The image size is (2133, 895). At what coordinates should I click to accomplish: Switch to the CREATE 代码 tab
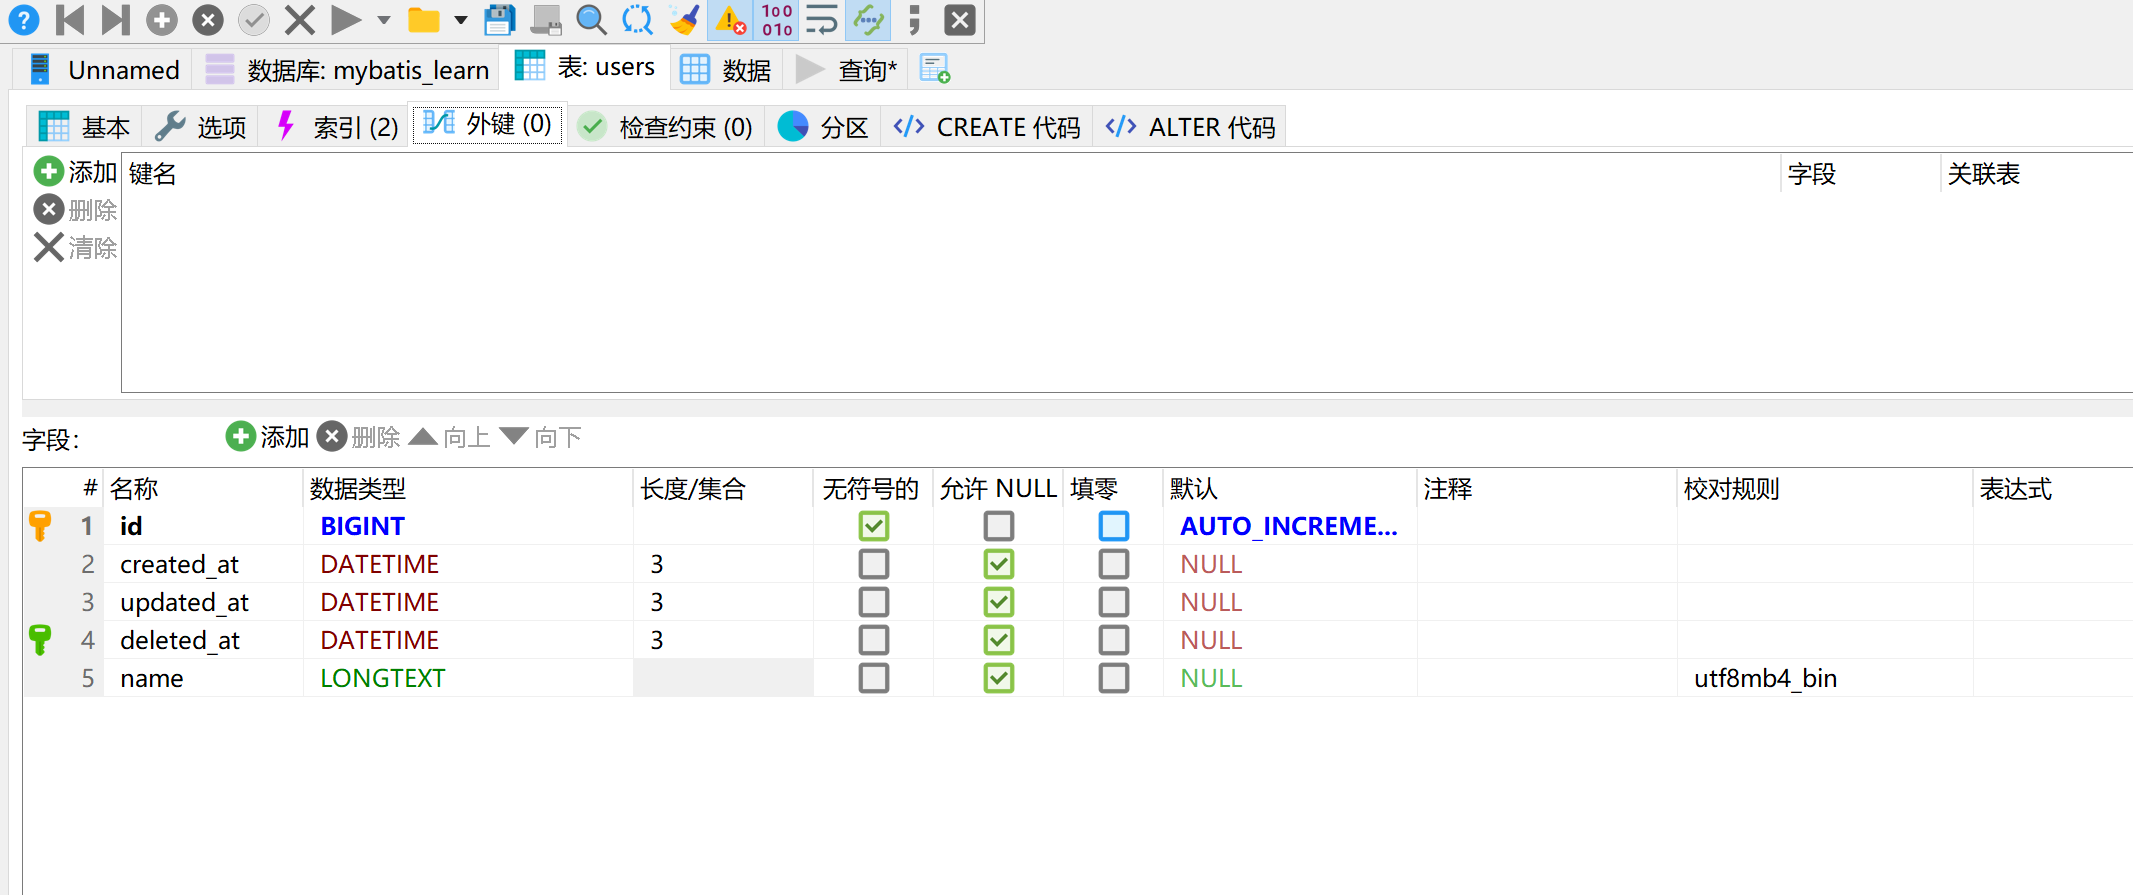click(x=987, y=127)
